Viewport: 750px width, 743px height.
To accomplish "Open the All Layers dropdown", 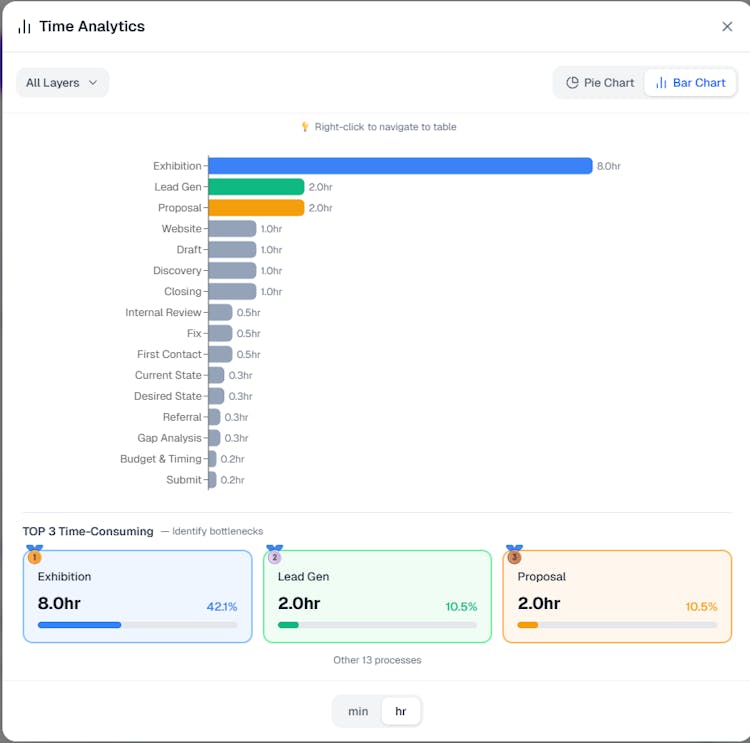I will pyautogui.click(x=62, y=83).
